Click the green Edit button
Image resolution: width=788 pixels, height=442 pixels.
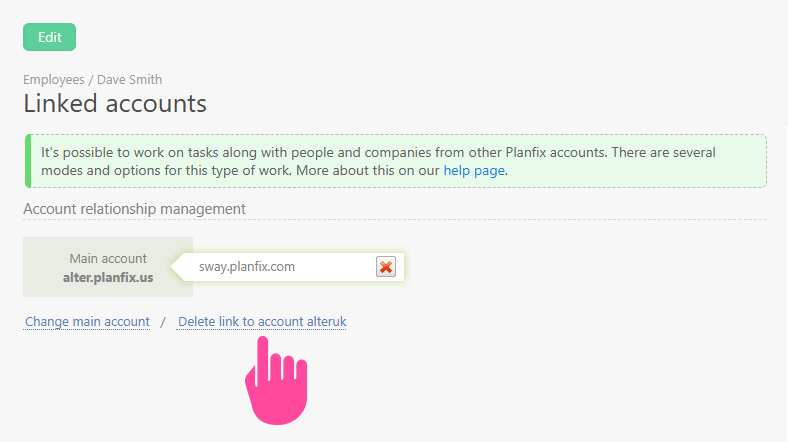click(49, 37)
